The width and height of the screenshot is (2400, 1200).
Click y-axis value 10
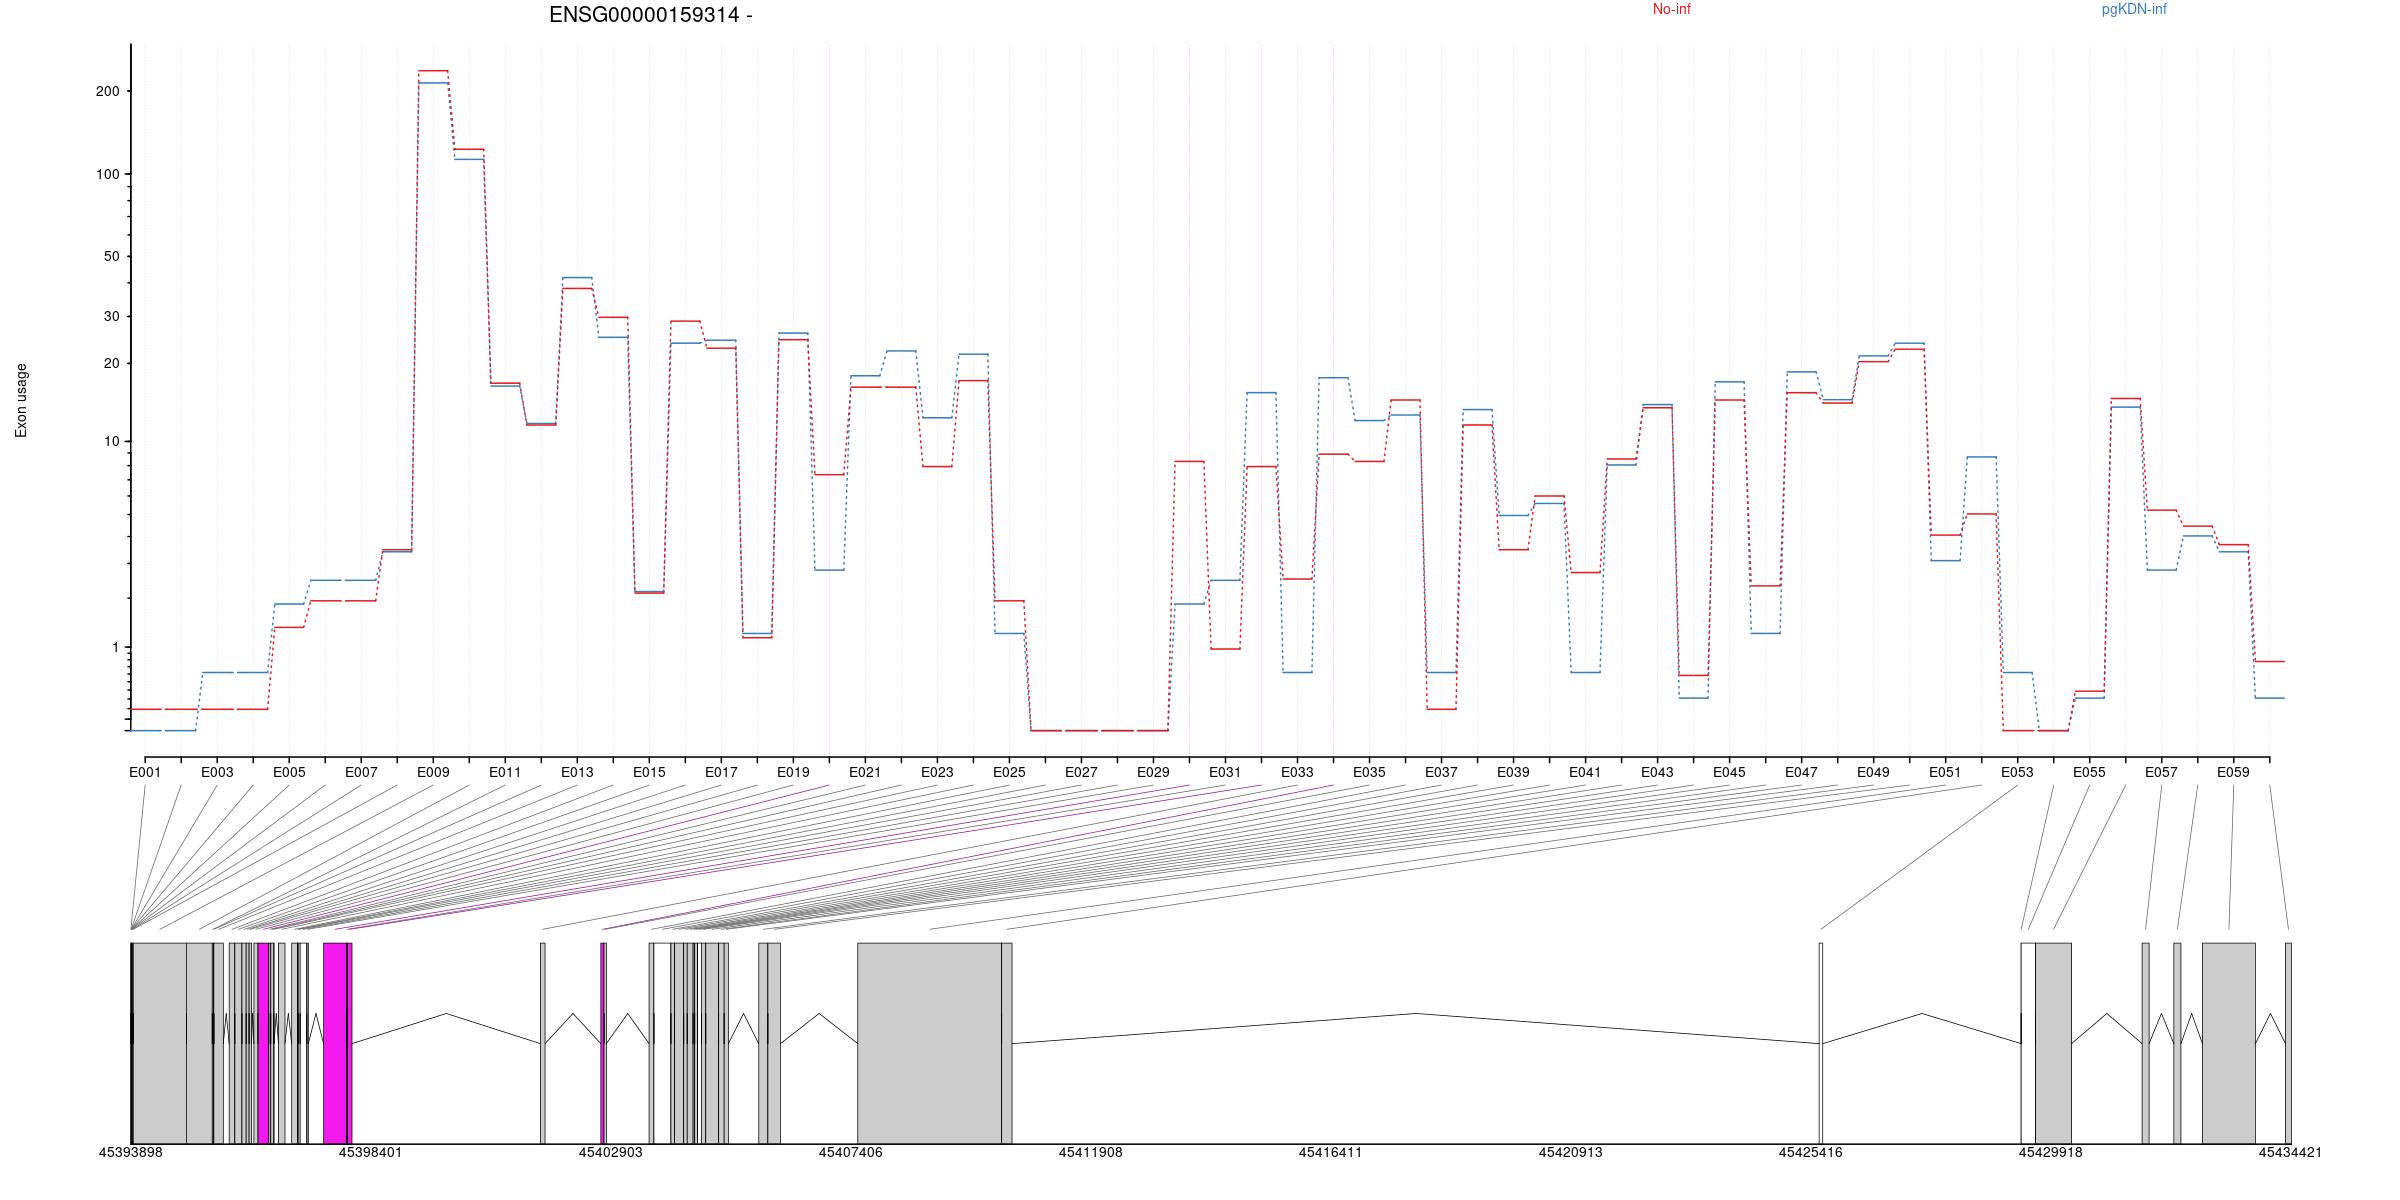pyautogui.click(x=111, y=441)
